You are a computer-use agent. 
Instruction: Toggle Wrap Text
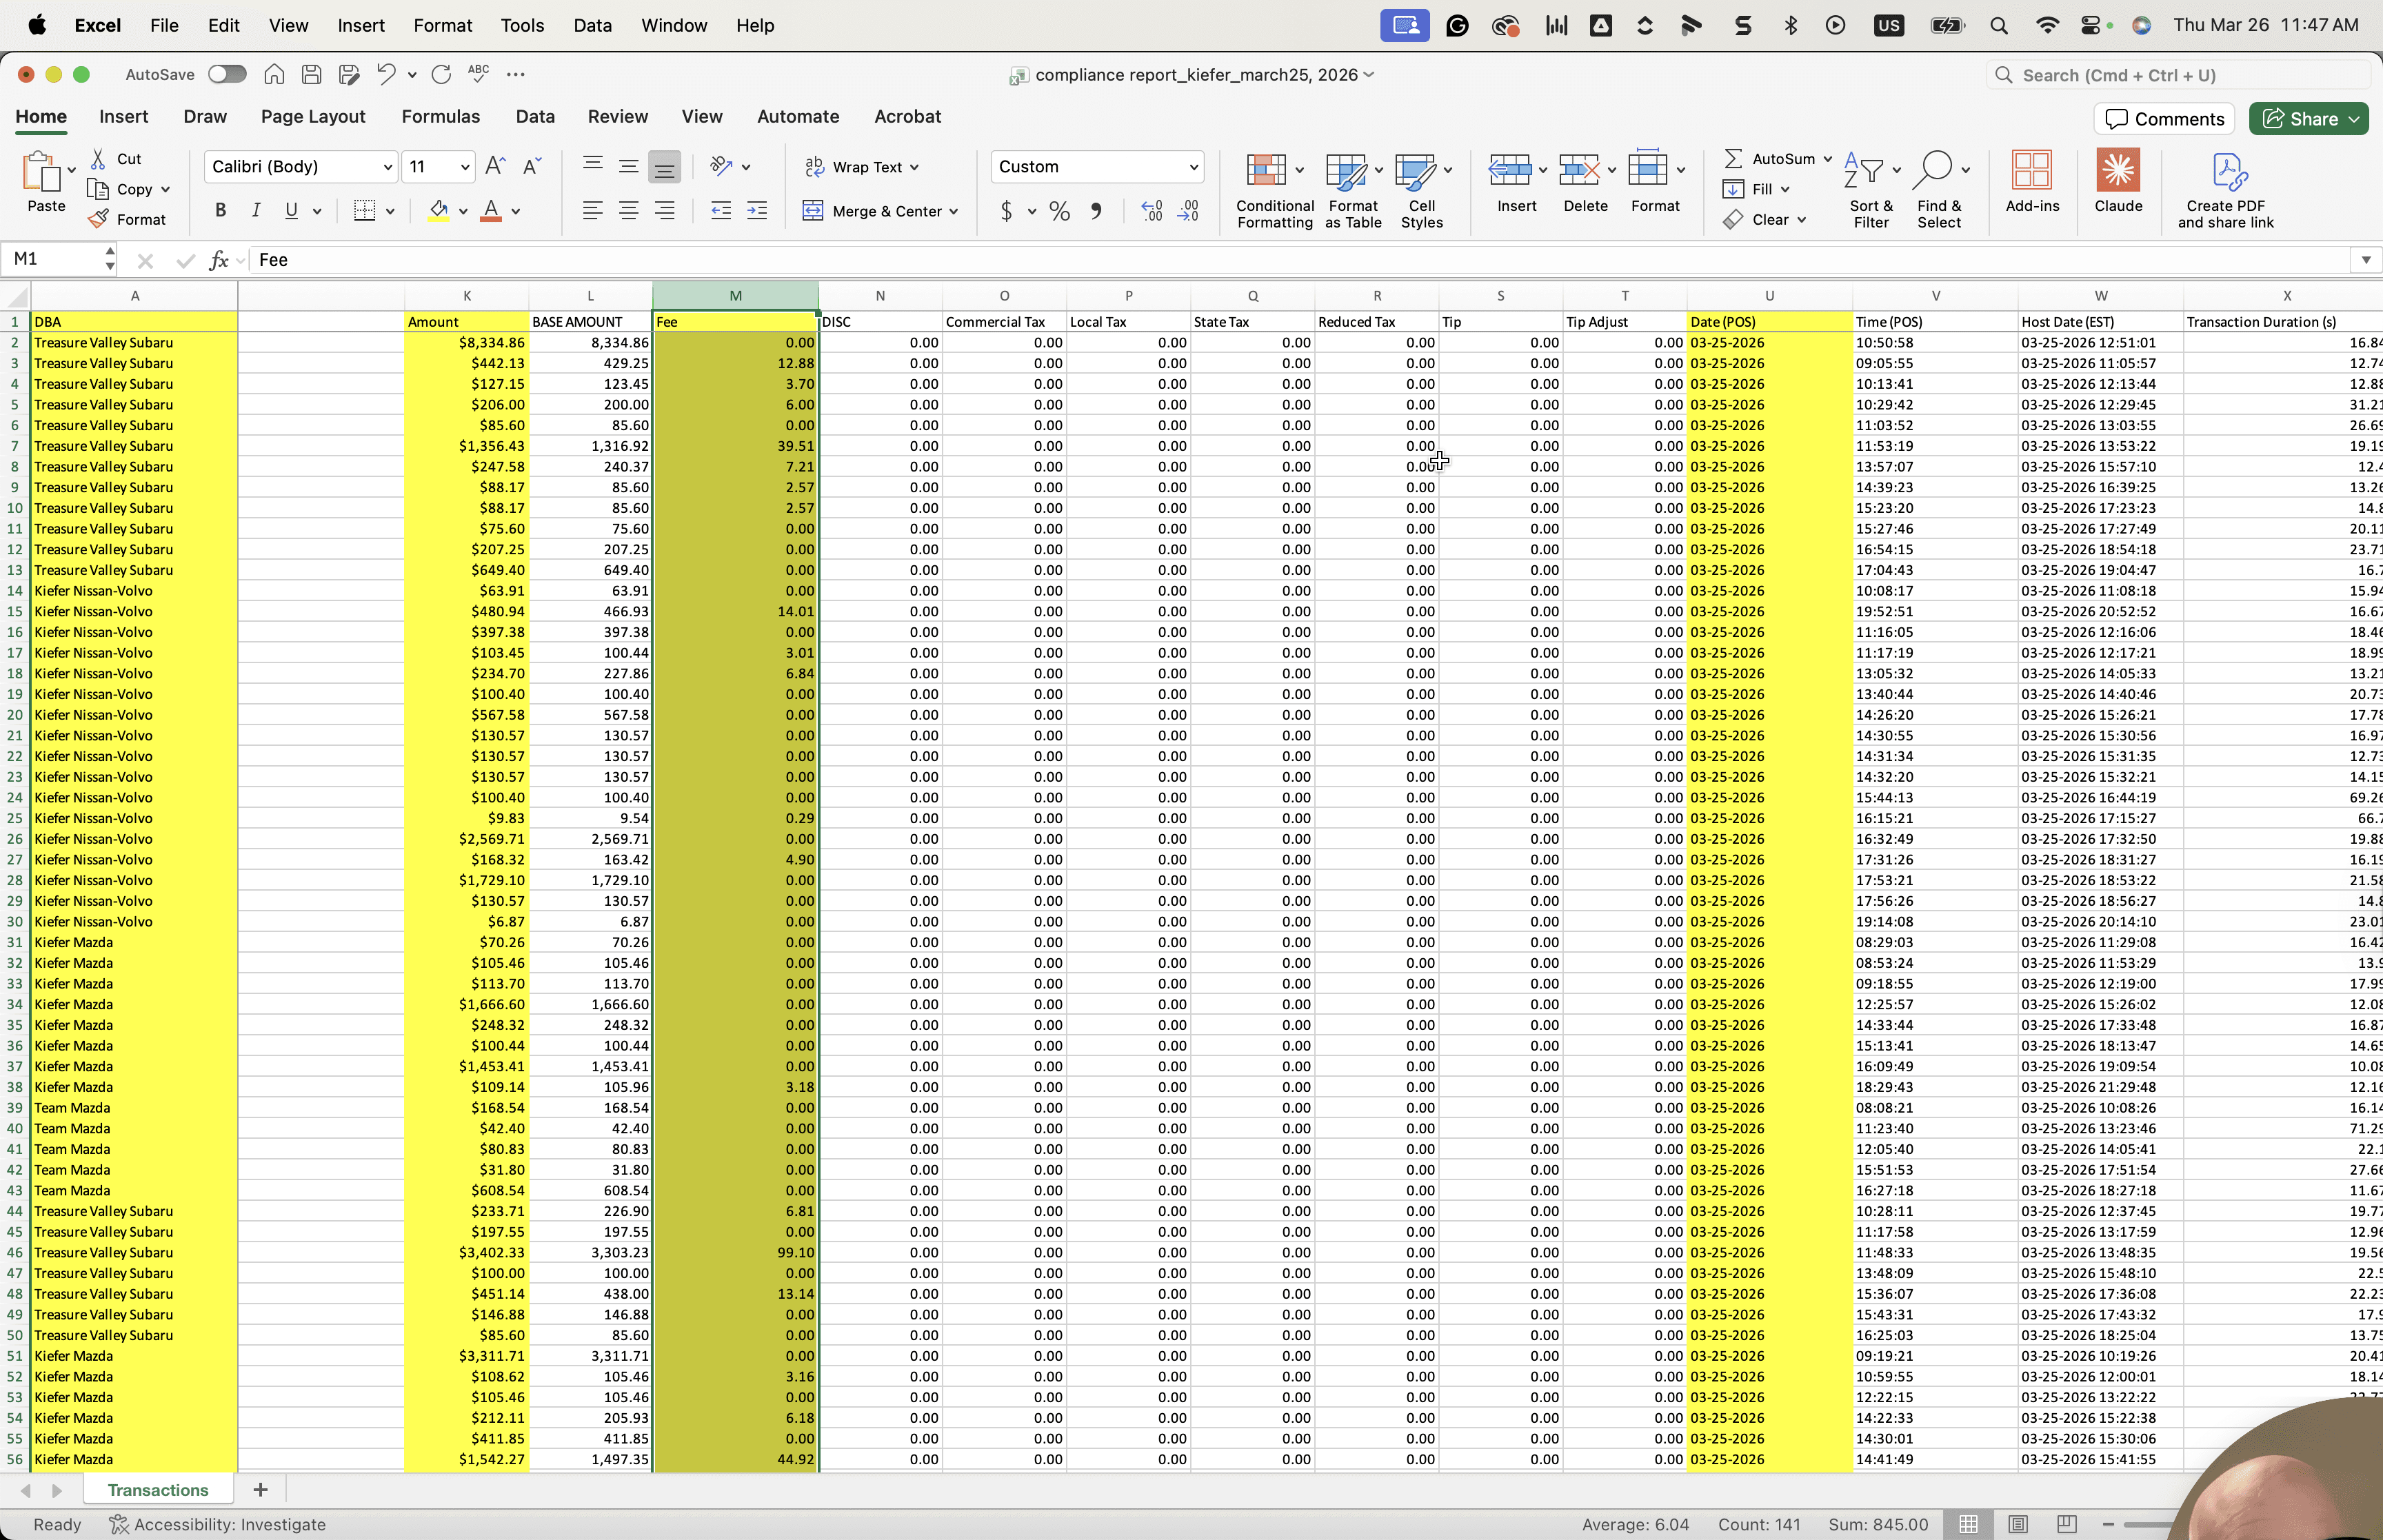tap(861, 167)
